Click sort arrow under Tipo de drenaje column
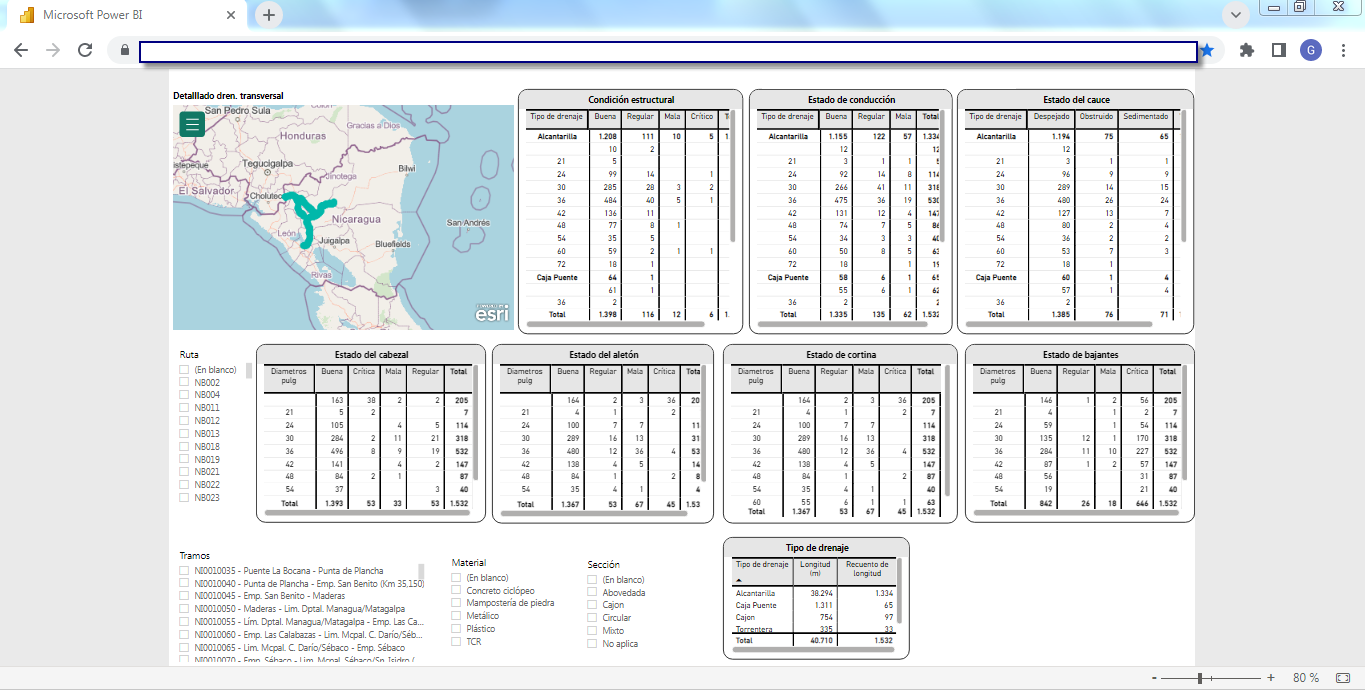This screenshot has height=690, width=1365. [x=739, y=580]
